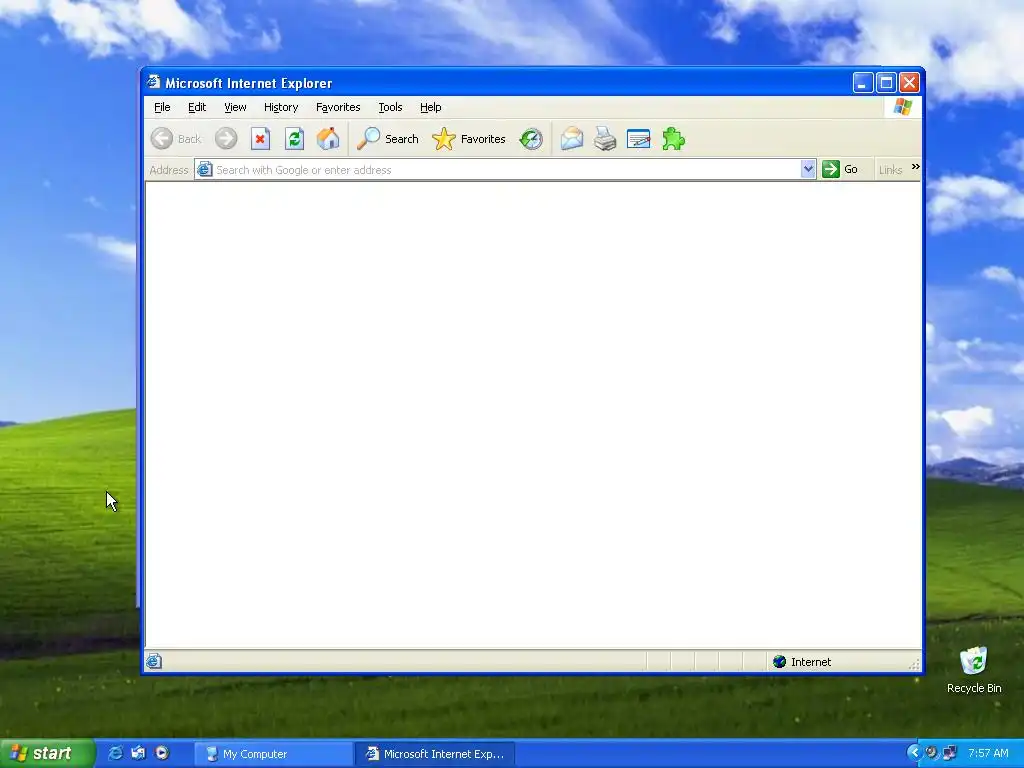Open the address bar dropdown arrow
Screen dimensions: 1024x768
coord(808,169)
